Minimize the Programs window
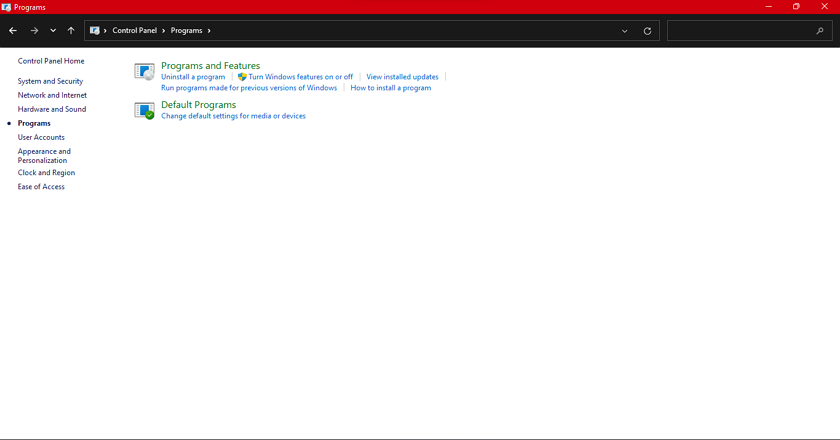This screenshot has height=440, width=840. (x=769, y=7)
